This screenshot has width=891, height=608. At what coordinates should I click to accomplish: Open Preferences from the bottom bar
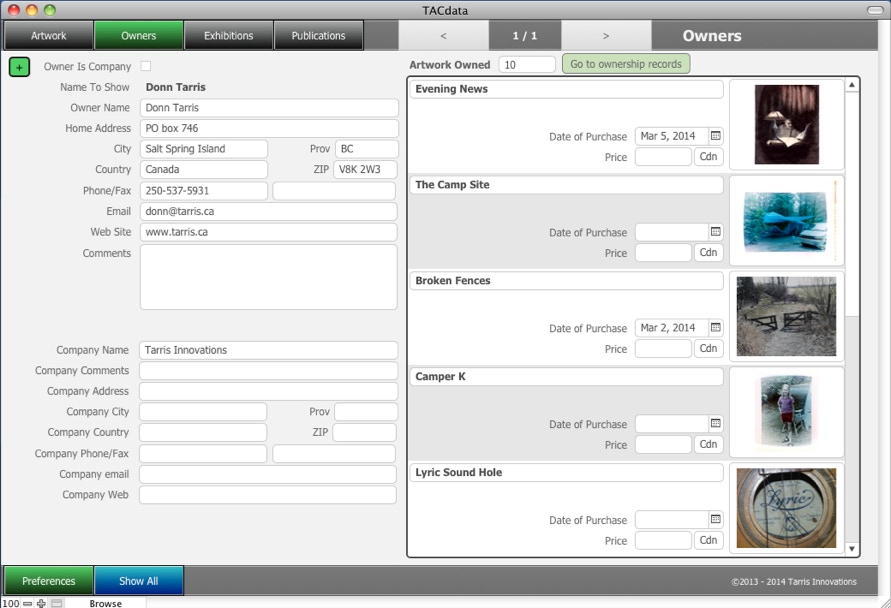[x=49, y=581]
